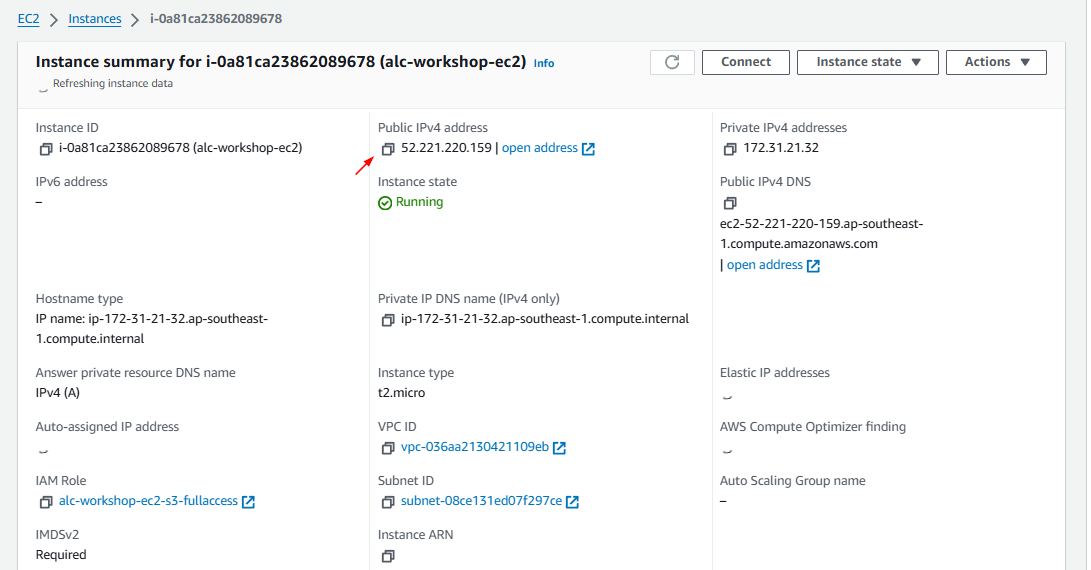Open the vpc-036aa2130421109eb link

point(474,447)
